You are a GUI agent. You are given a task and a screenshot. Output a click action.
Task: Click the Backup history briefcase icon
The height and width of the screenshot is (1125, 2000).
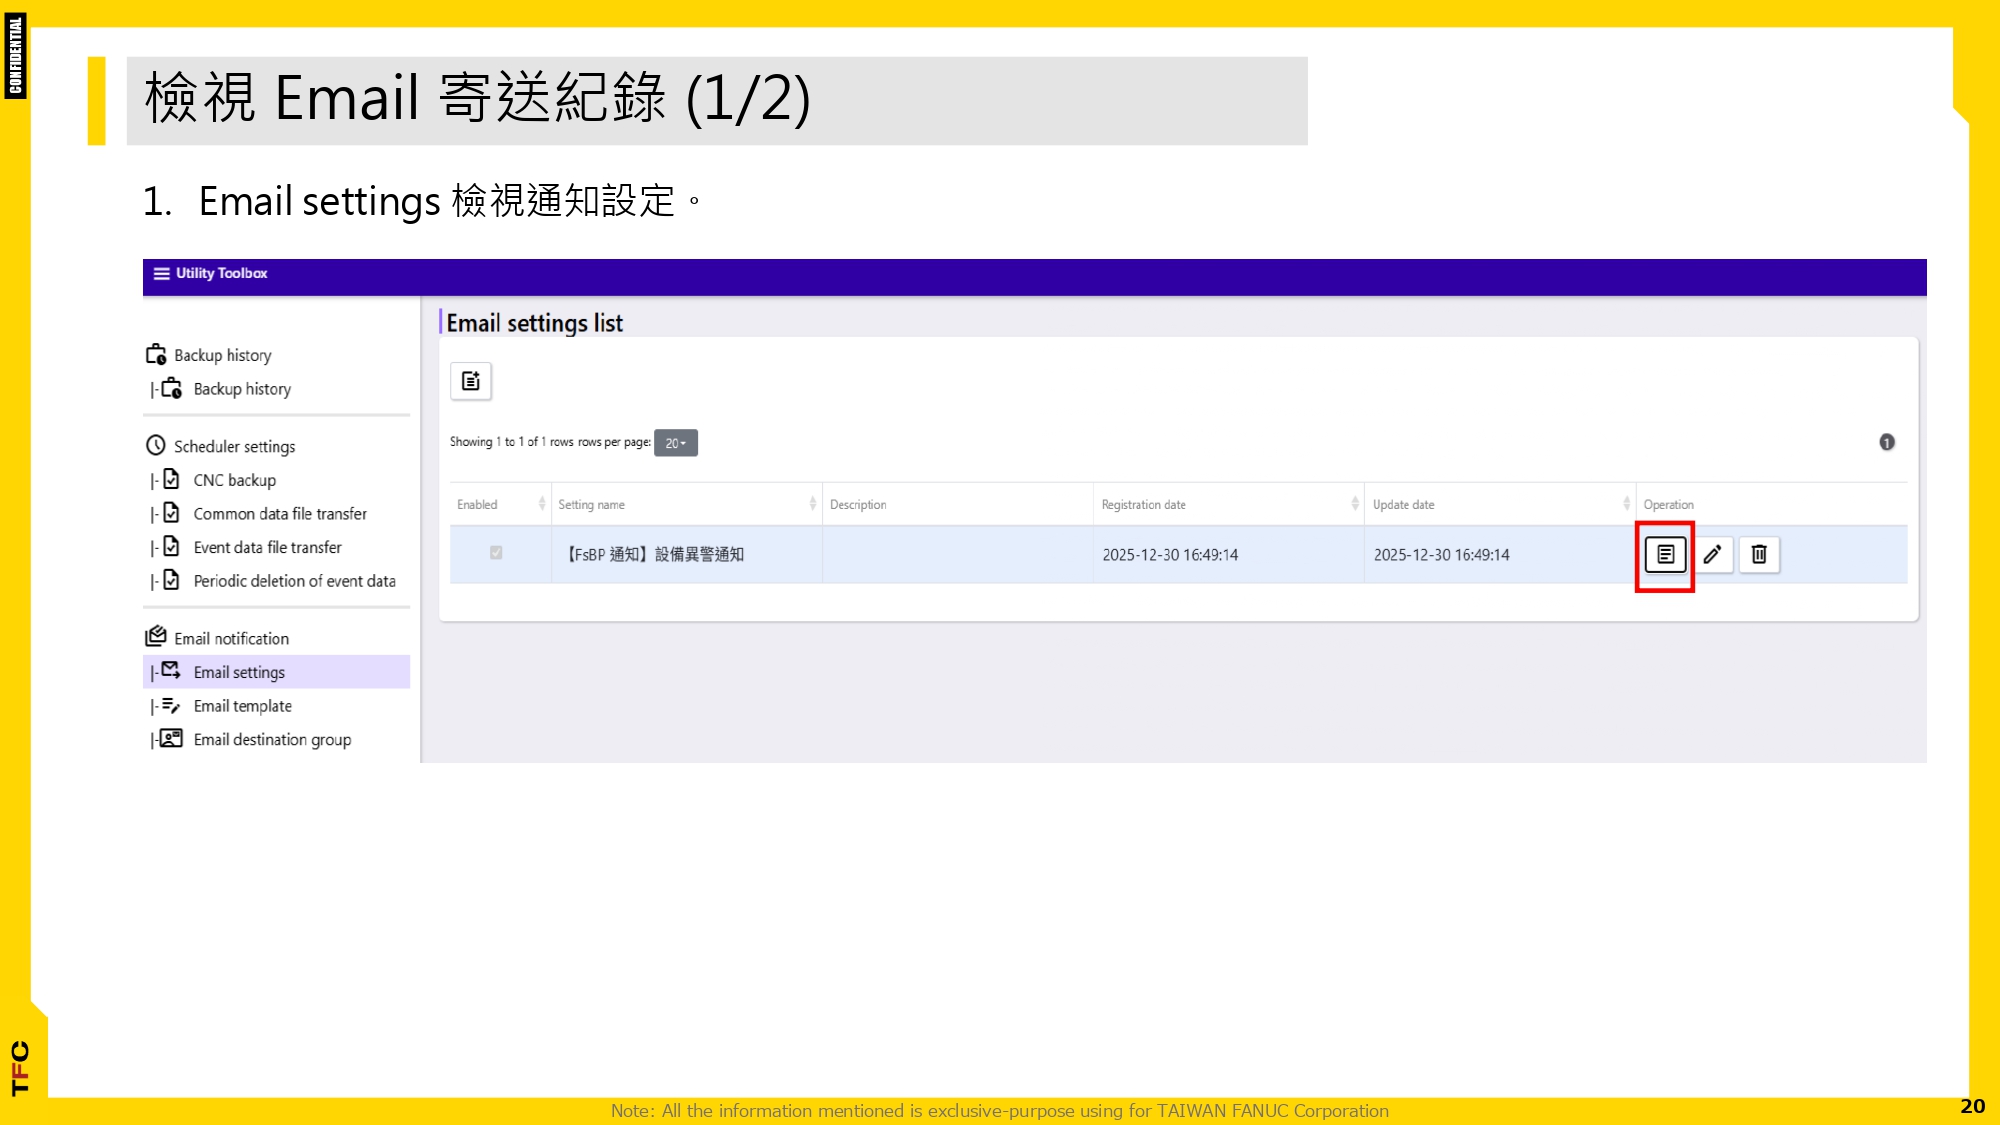155,353
